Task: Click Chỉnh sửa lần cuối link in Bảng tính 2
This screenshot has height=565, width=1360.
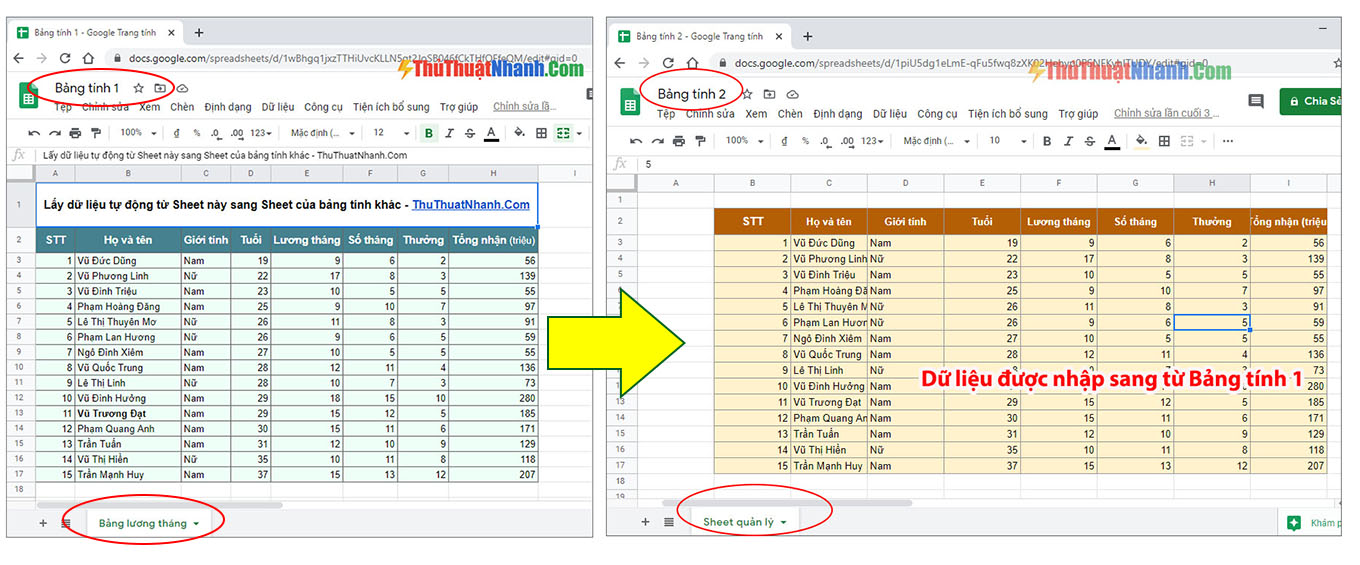Action: 1167,114
